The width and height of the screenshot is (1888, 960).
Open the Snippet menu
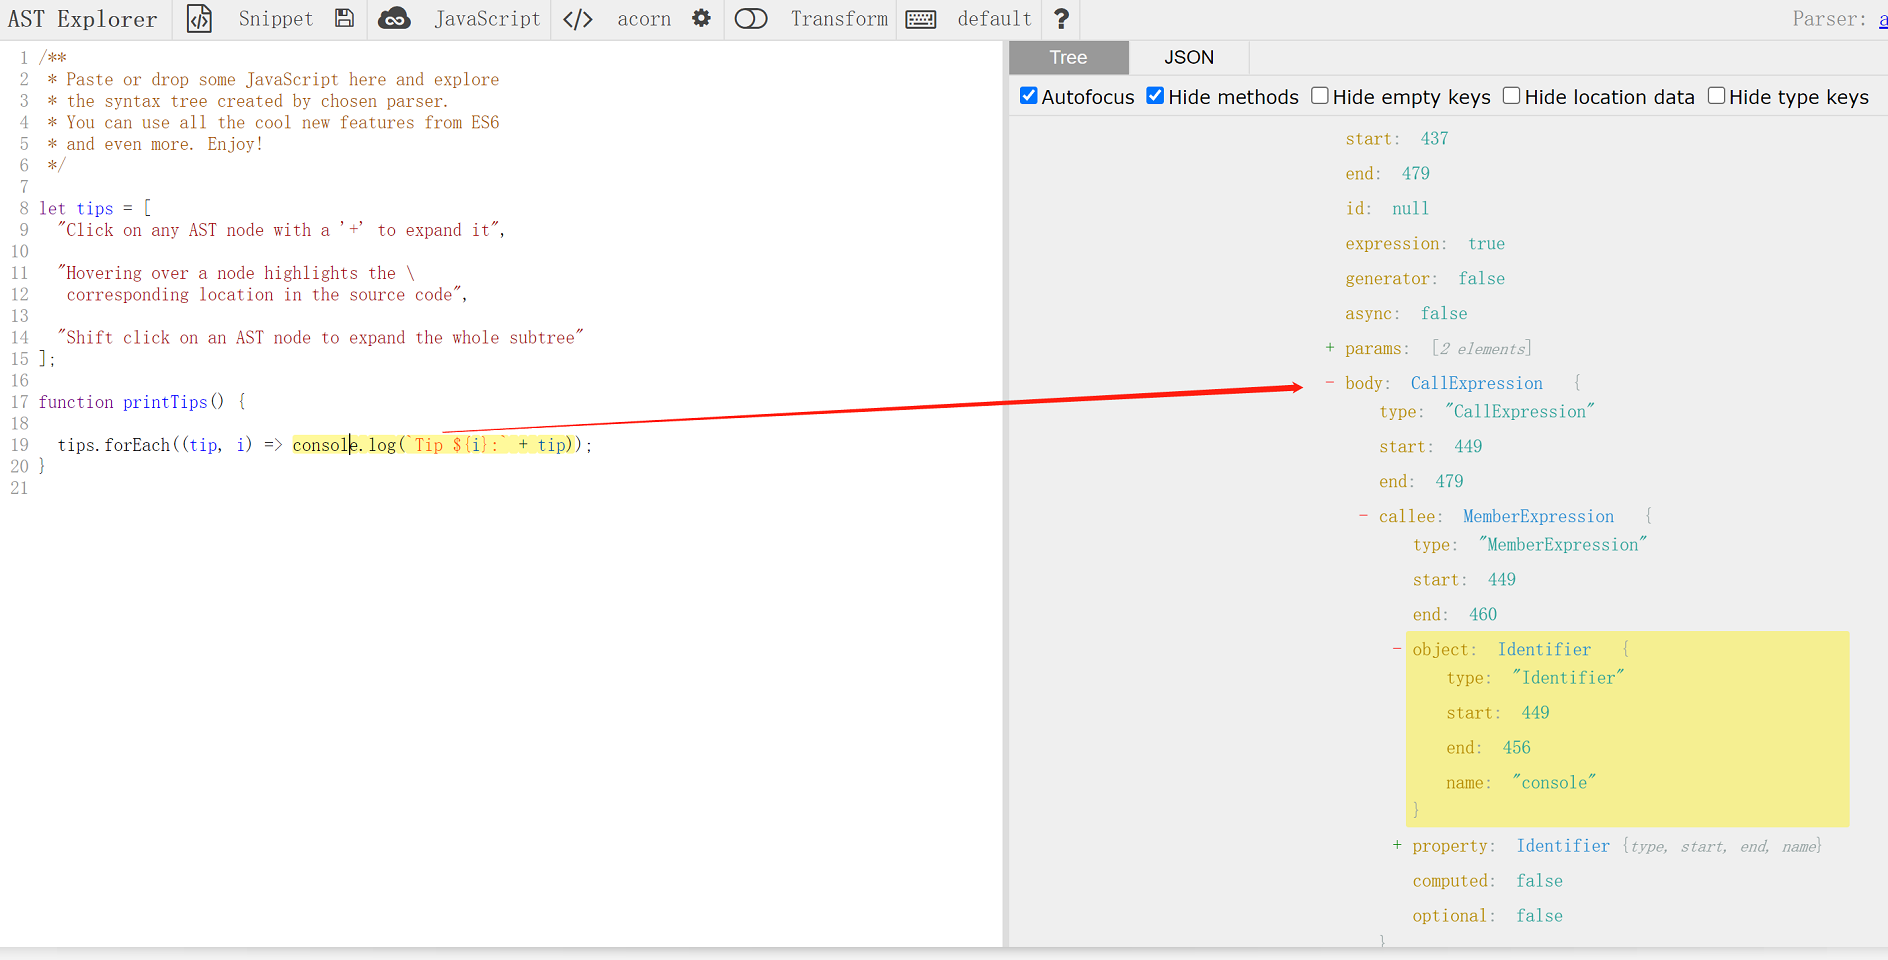click(x=276, y=19)
